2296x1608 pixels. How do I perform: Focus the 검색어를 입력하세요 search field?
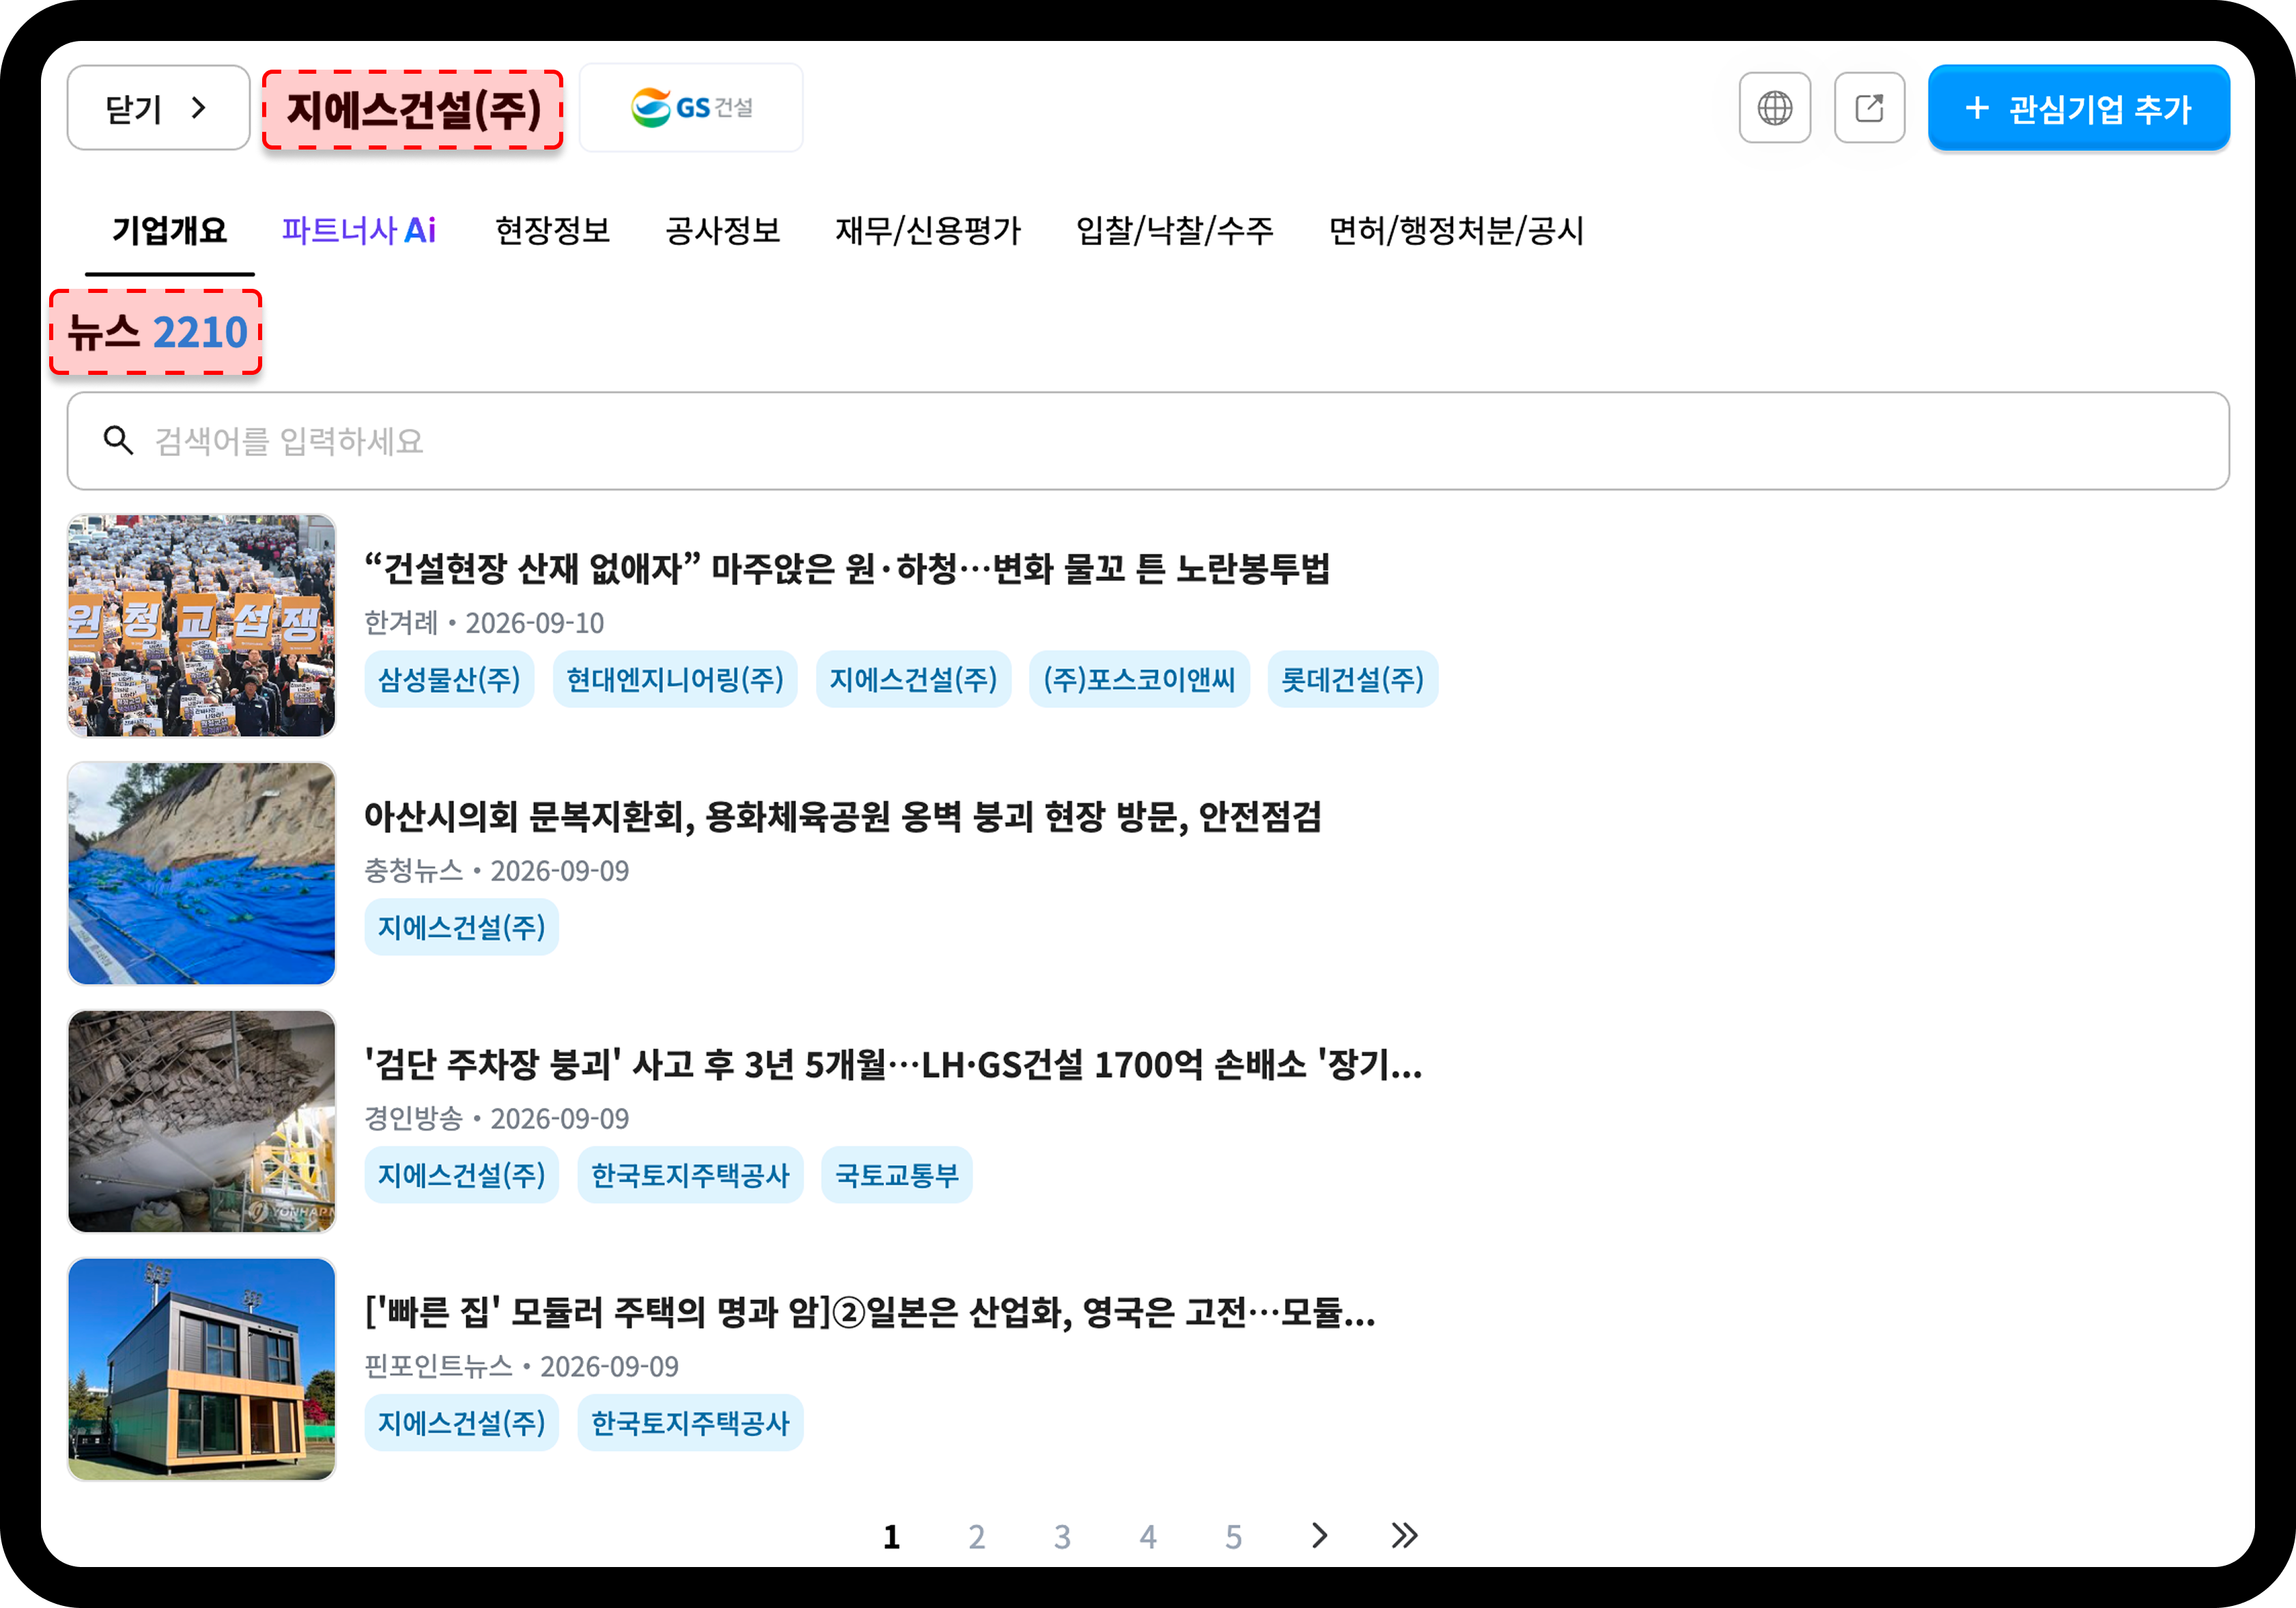1148,441
